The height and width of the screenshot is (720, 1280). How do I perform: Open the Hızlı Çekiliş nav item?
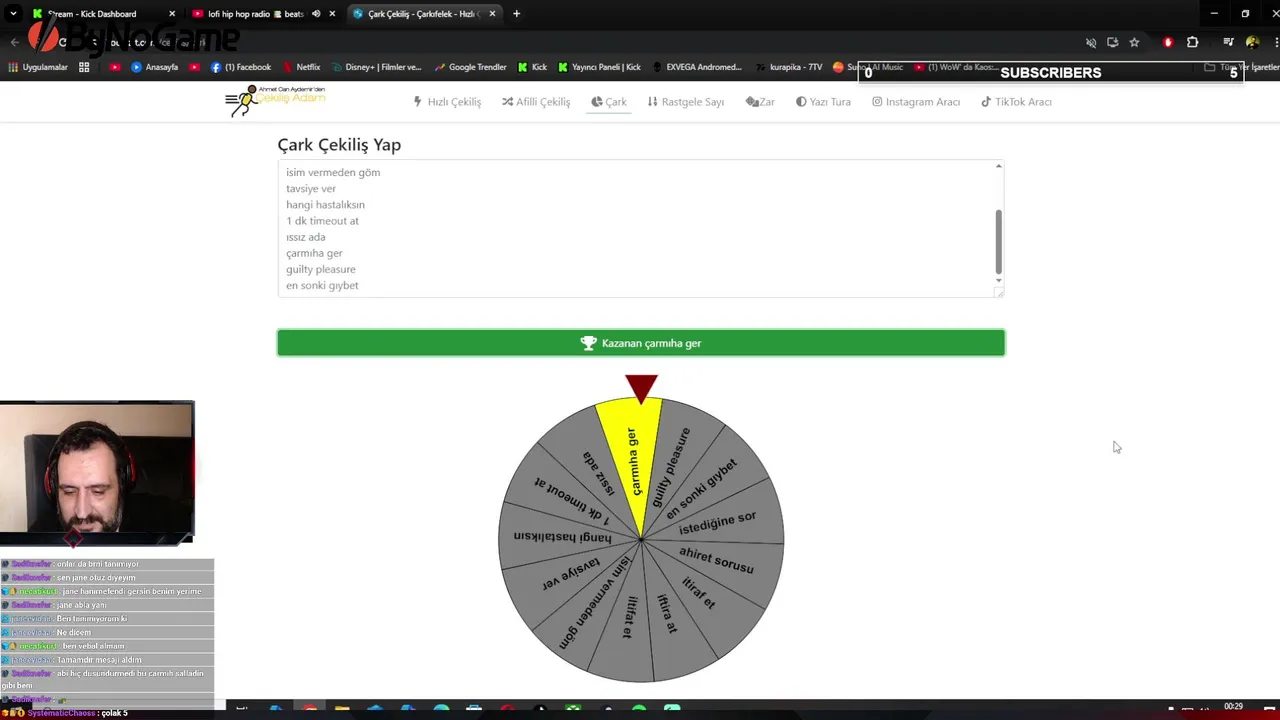(x=447, y=102)
